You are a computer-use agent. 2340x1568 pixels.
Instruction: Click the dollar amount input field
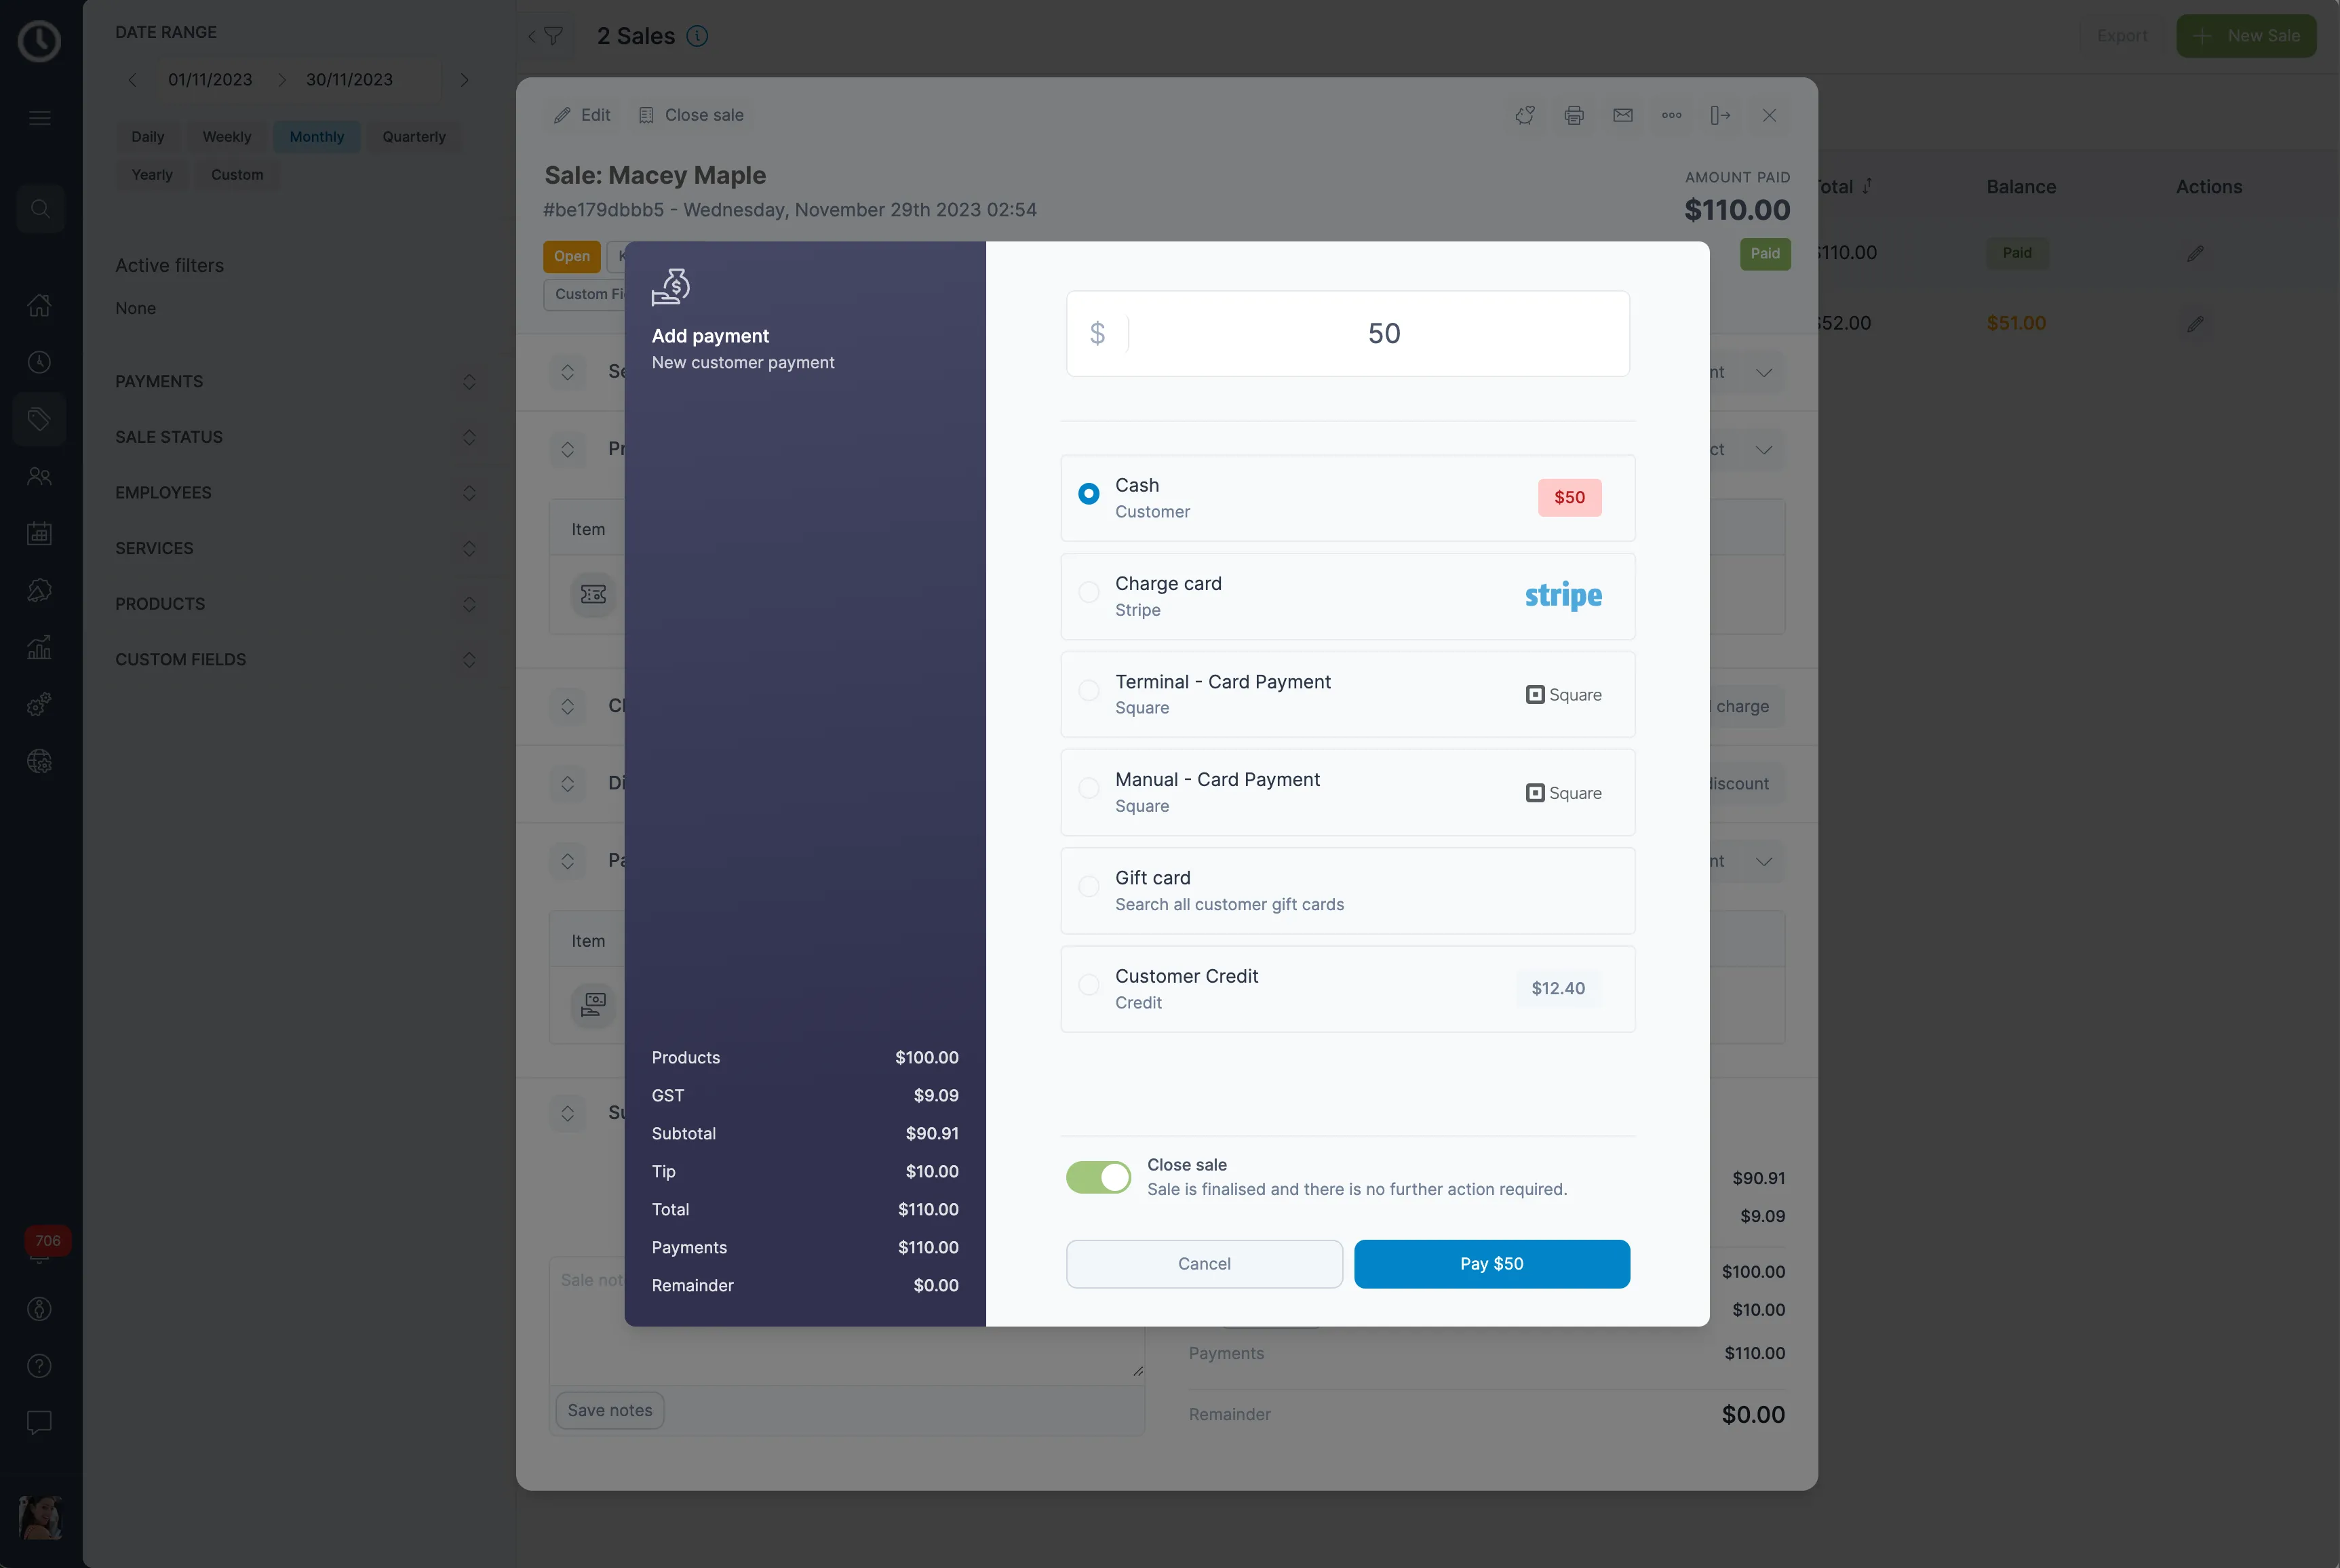[1383, 332]
